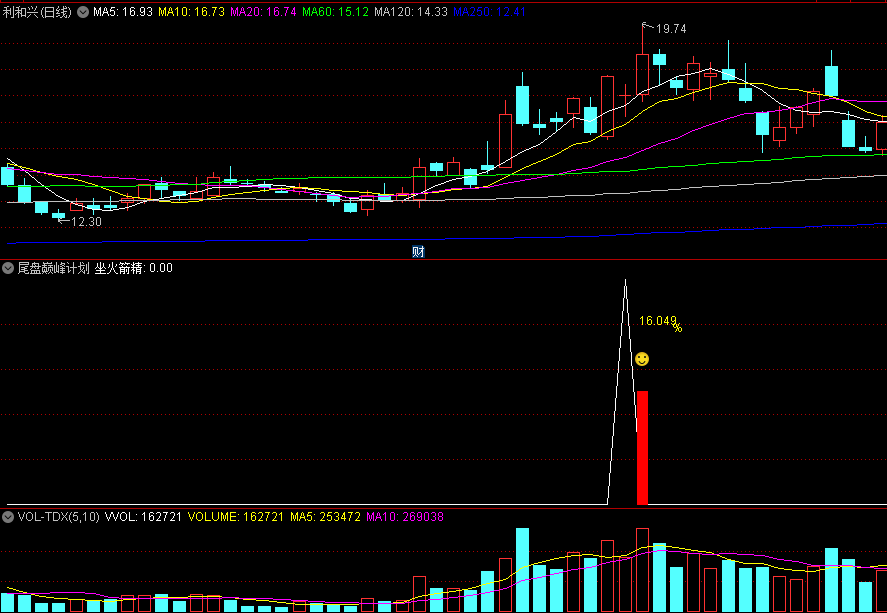Select the 利和兴(日线) chart title

37,12
